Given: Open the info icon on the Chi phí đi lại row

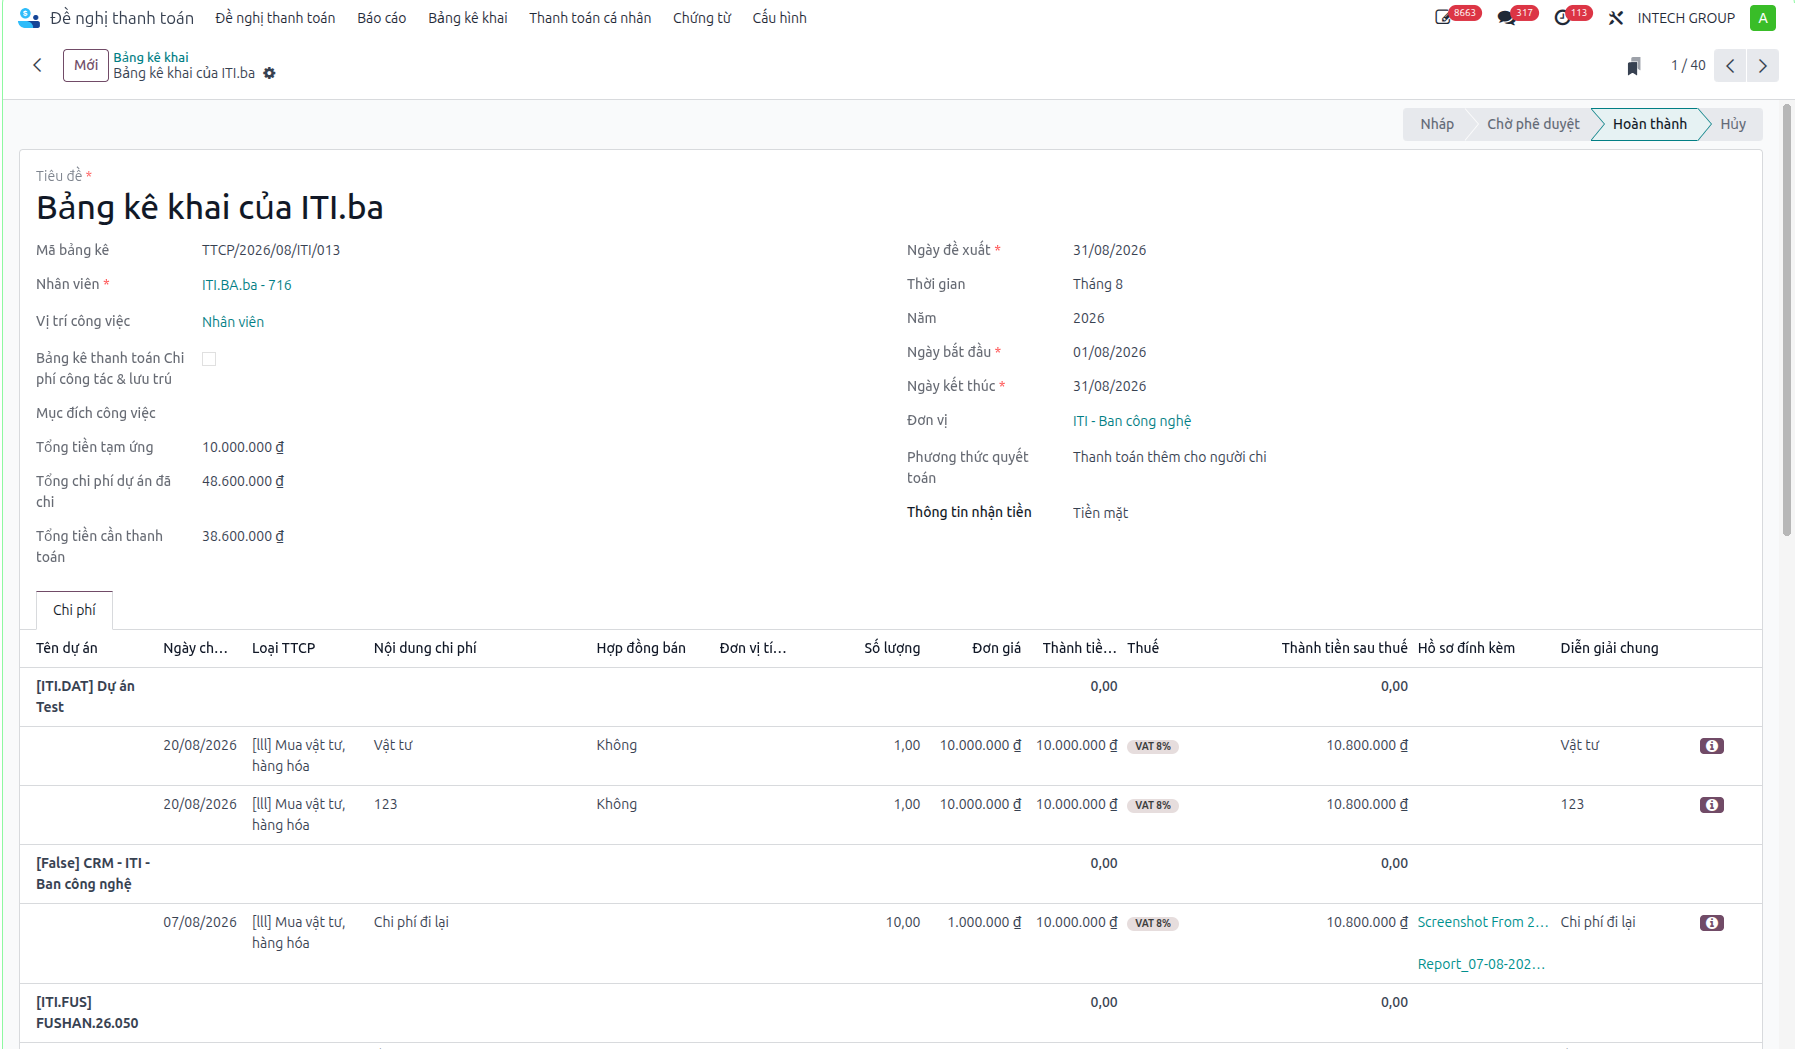Looking at the screenshot, I should click(1711, 923).
